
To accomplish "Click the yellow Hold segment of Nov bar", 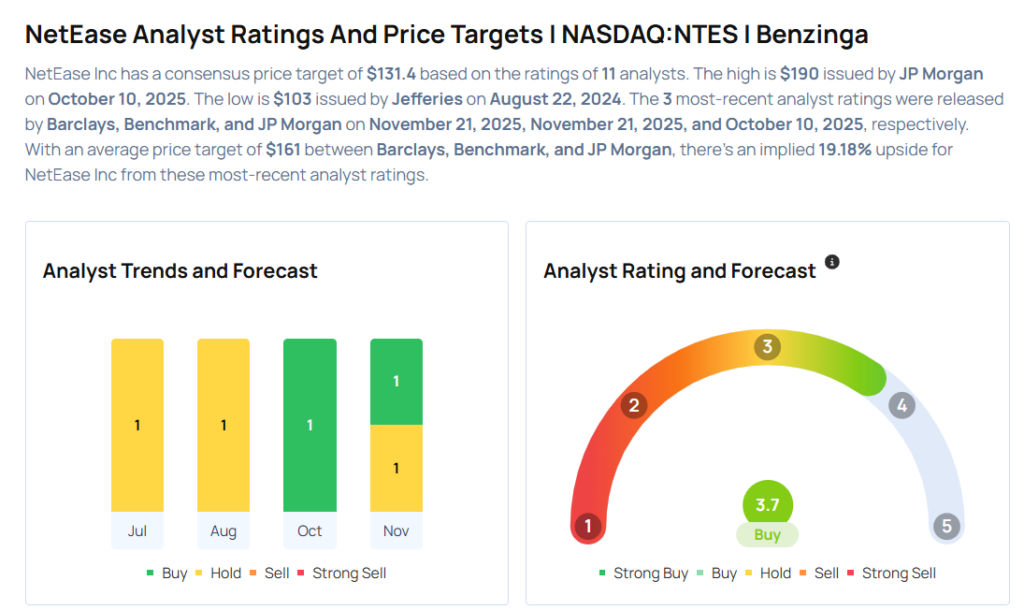I will click(x=396, y=468).
